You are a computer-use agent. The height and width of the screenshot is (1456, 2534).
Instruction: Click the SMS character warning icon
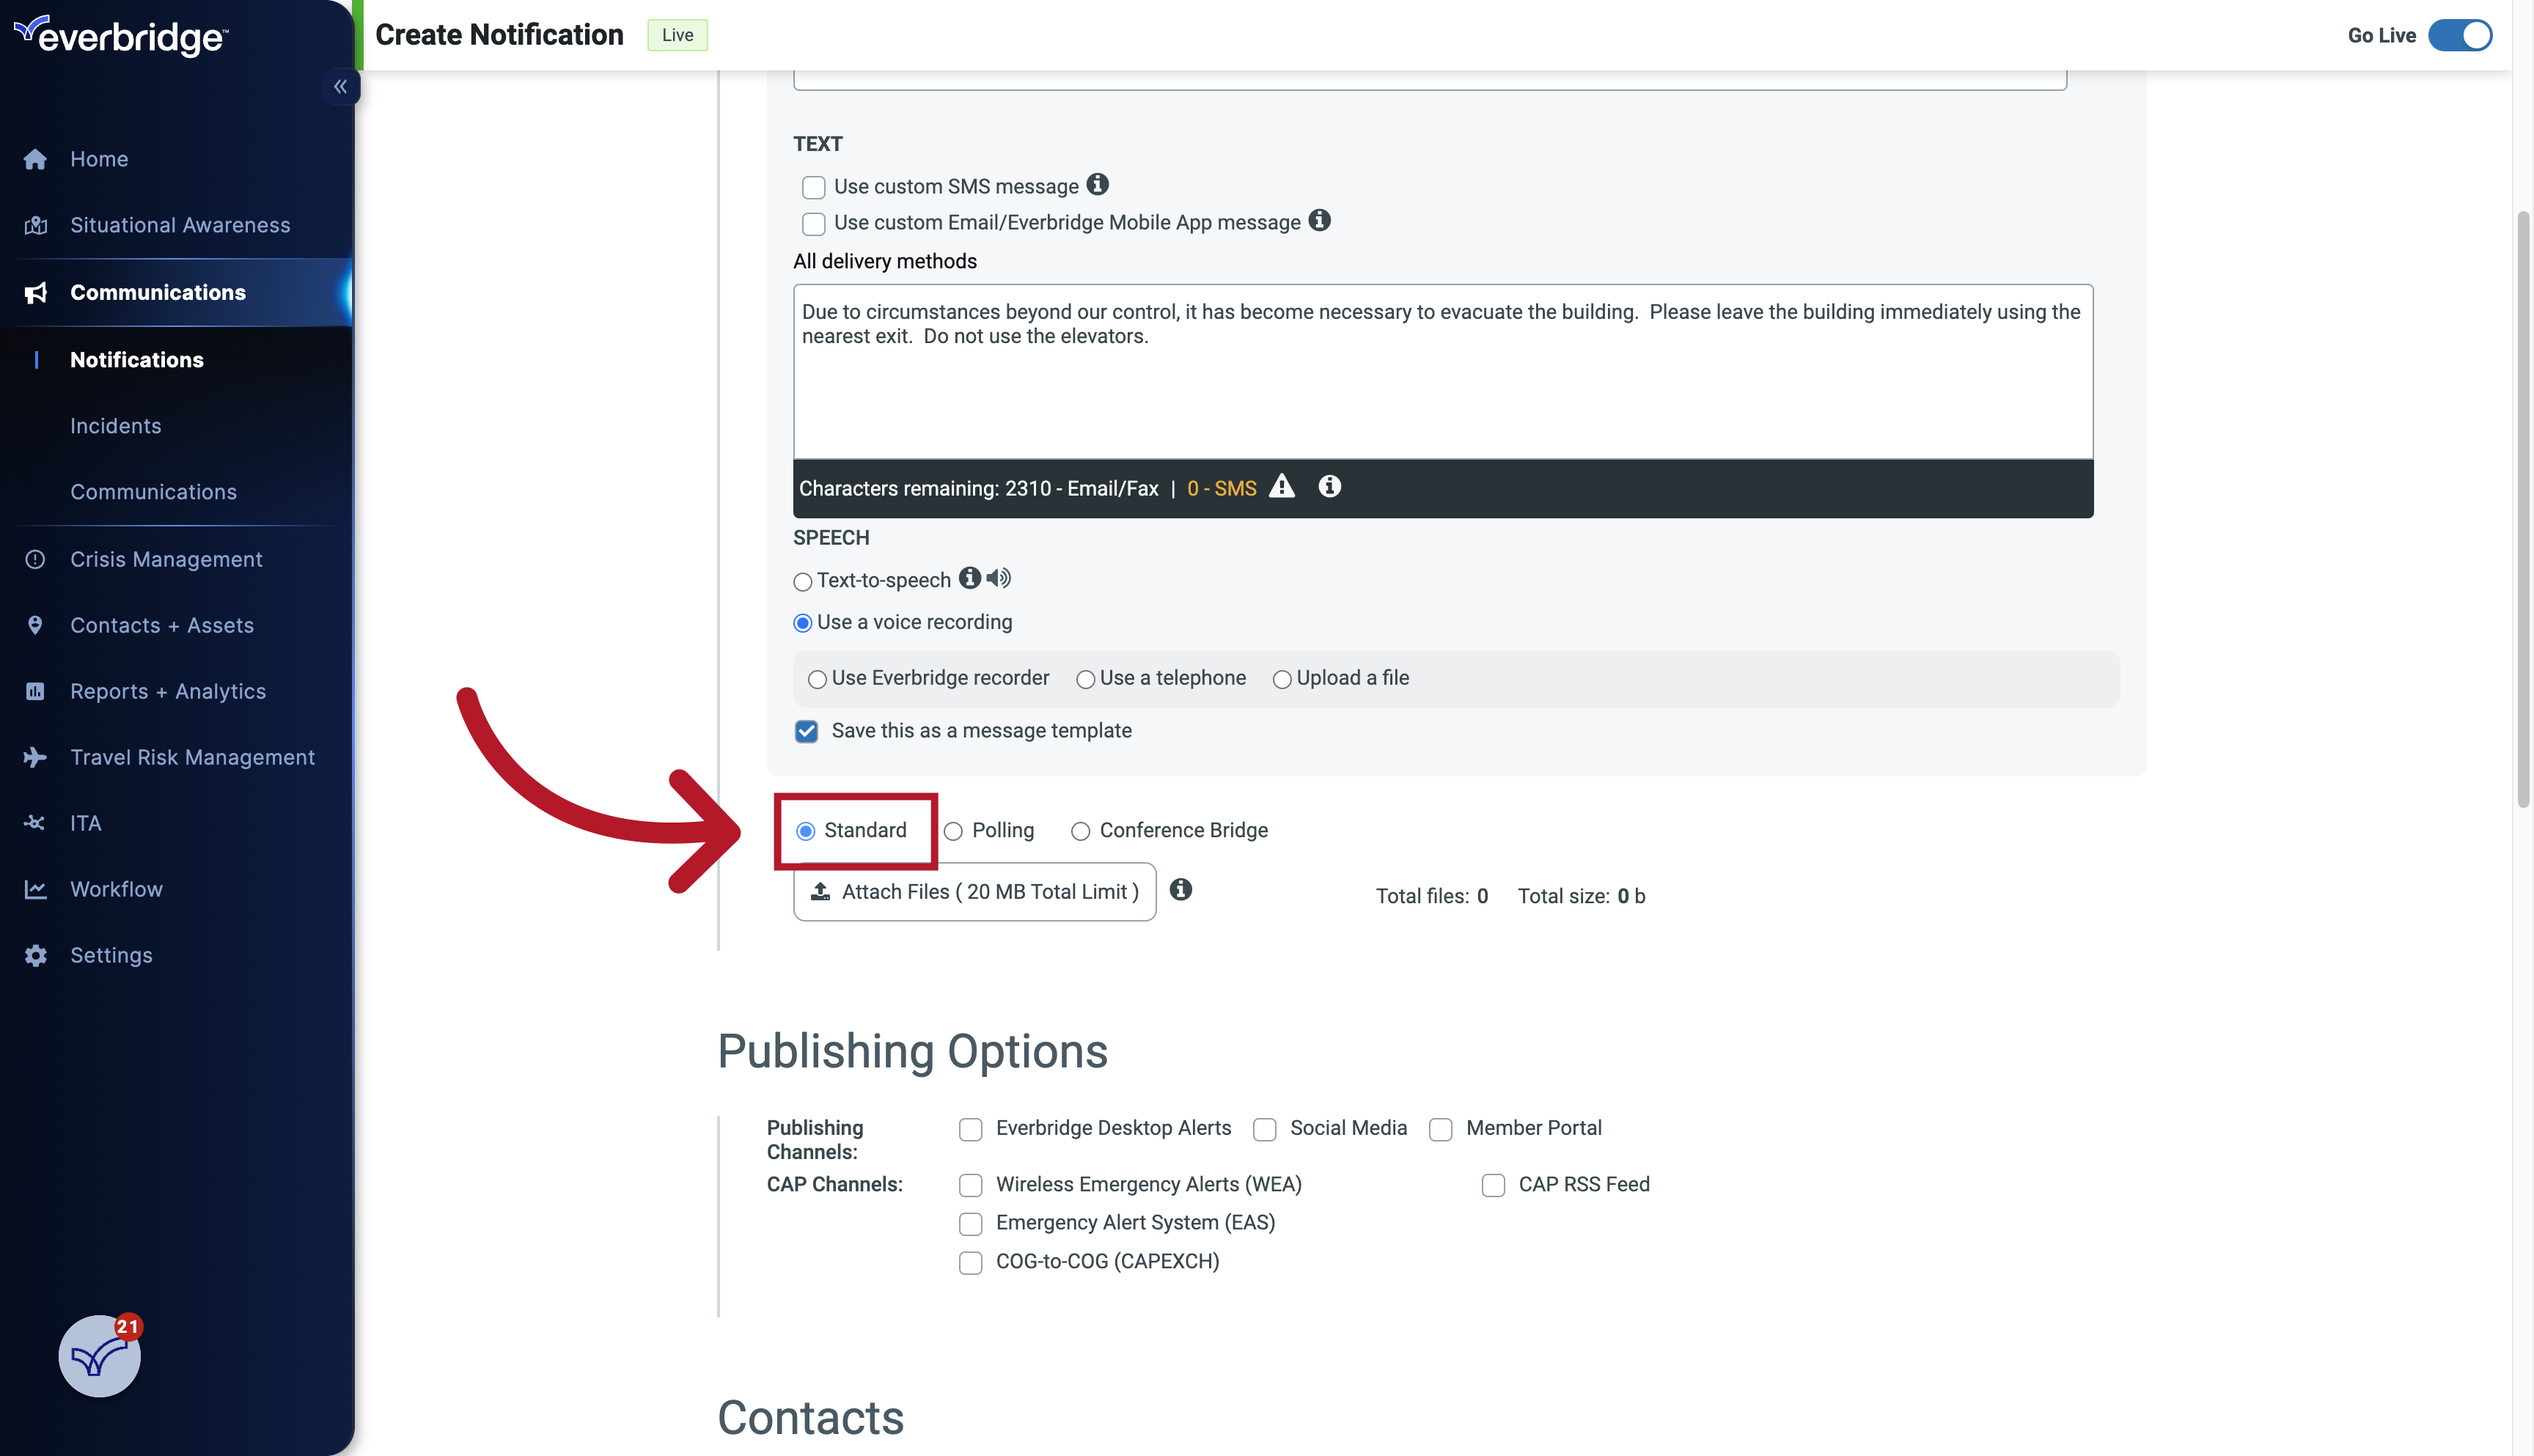pyautogui.click(x=1283, y=487)
